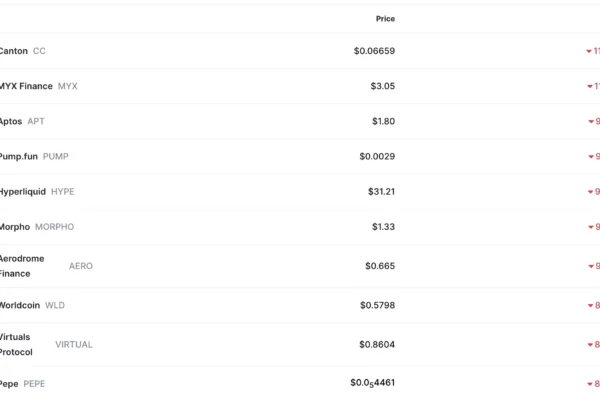Click the Worldcoin coin name
The height and width of the screenshot is (400, 600).
point(20,305)
